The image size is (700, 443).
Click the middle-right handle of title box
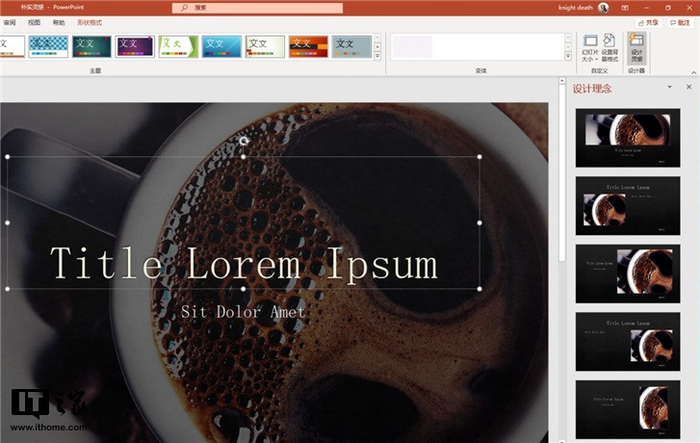(x=479, y=223)
